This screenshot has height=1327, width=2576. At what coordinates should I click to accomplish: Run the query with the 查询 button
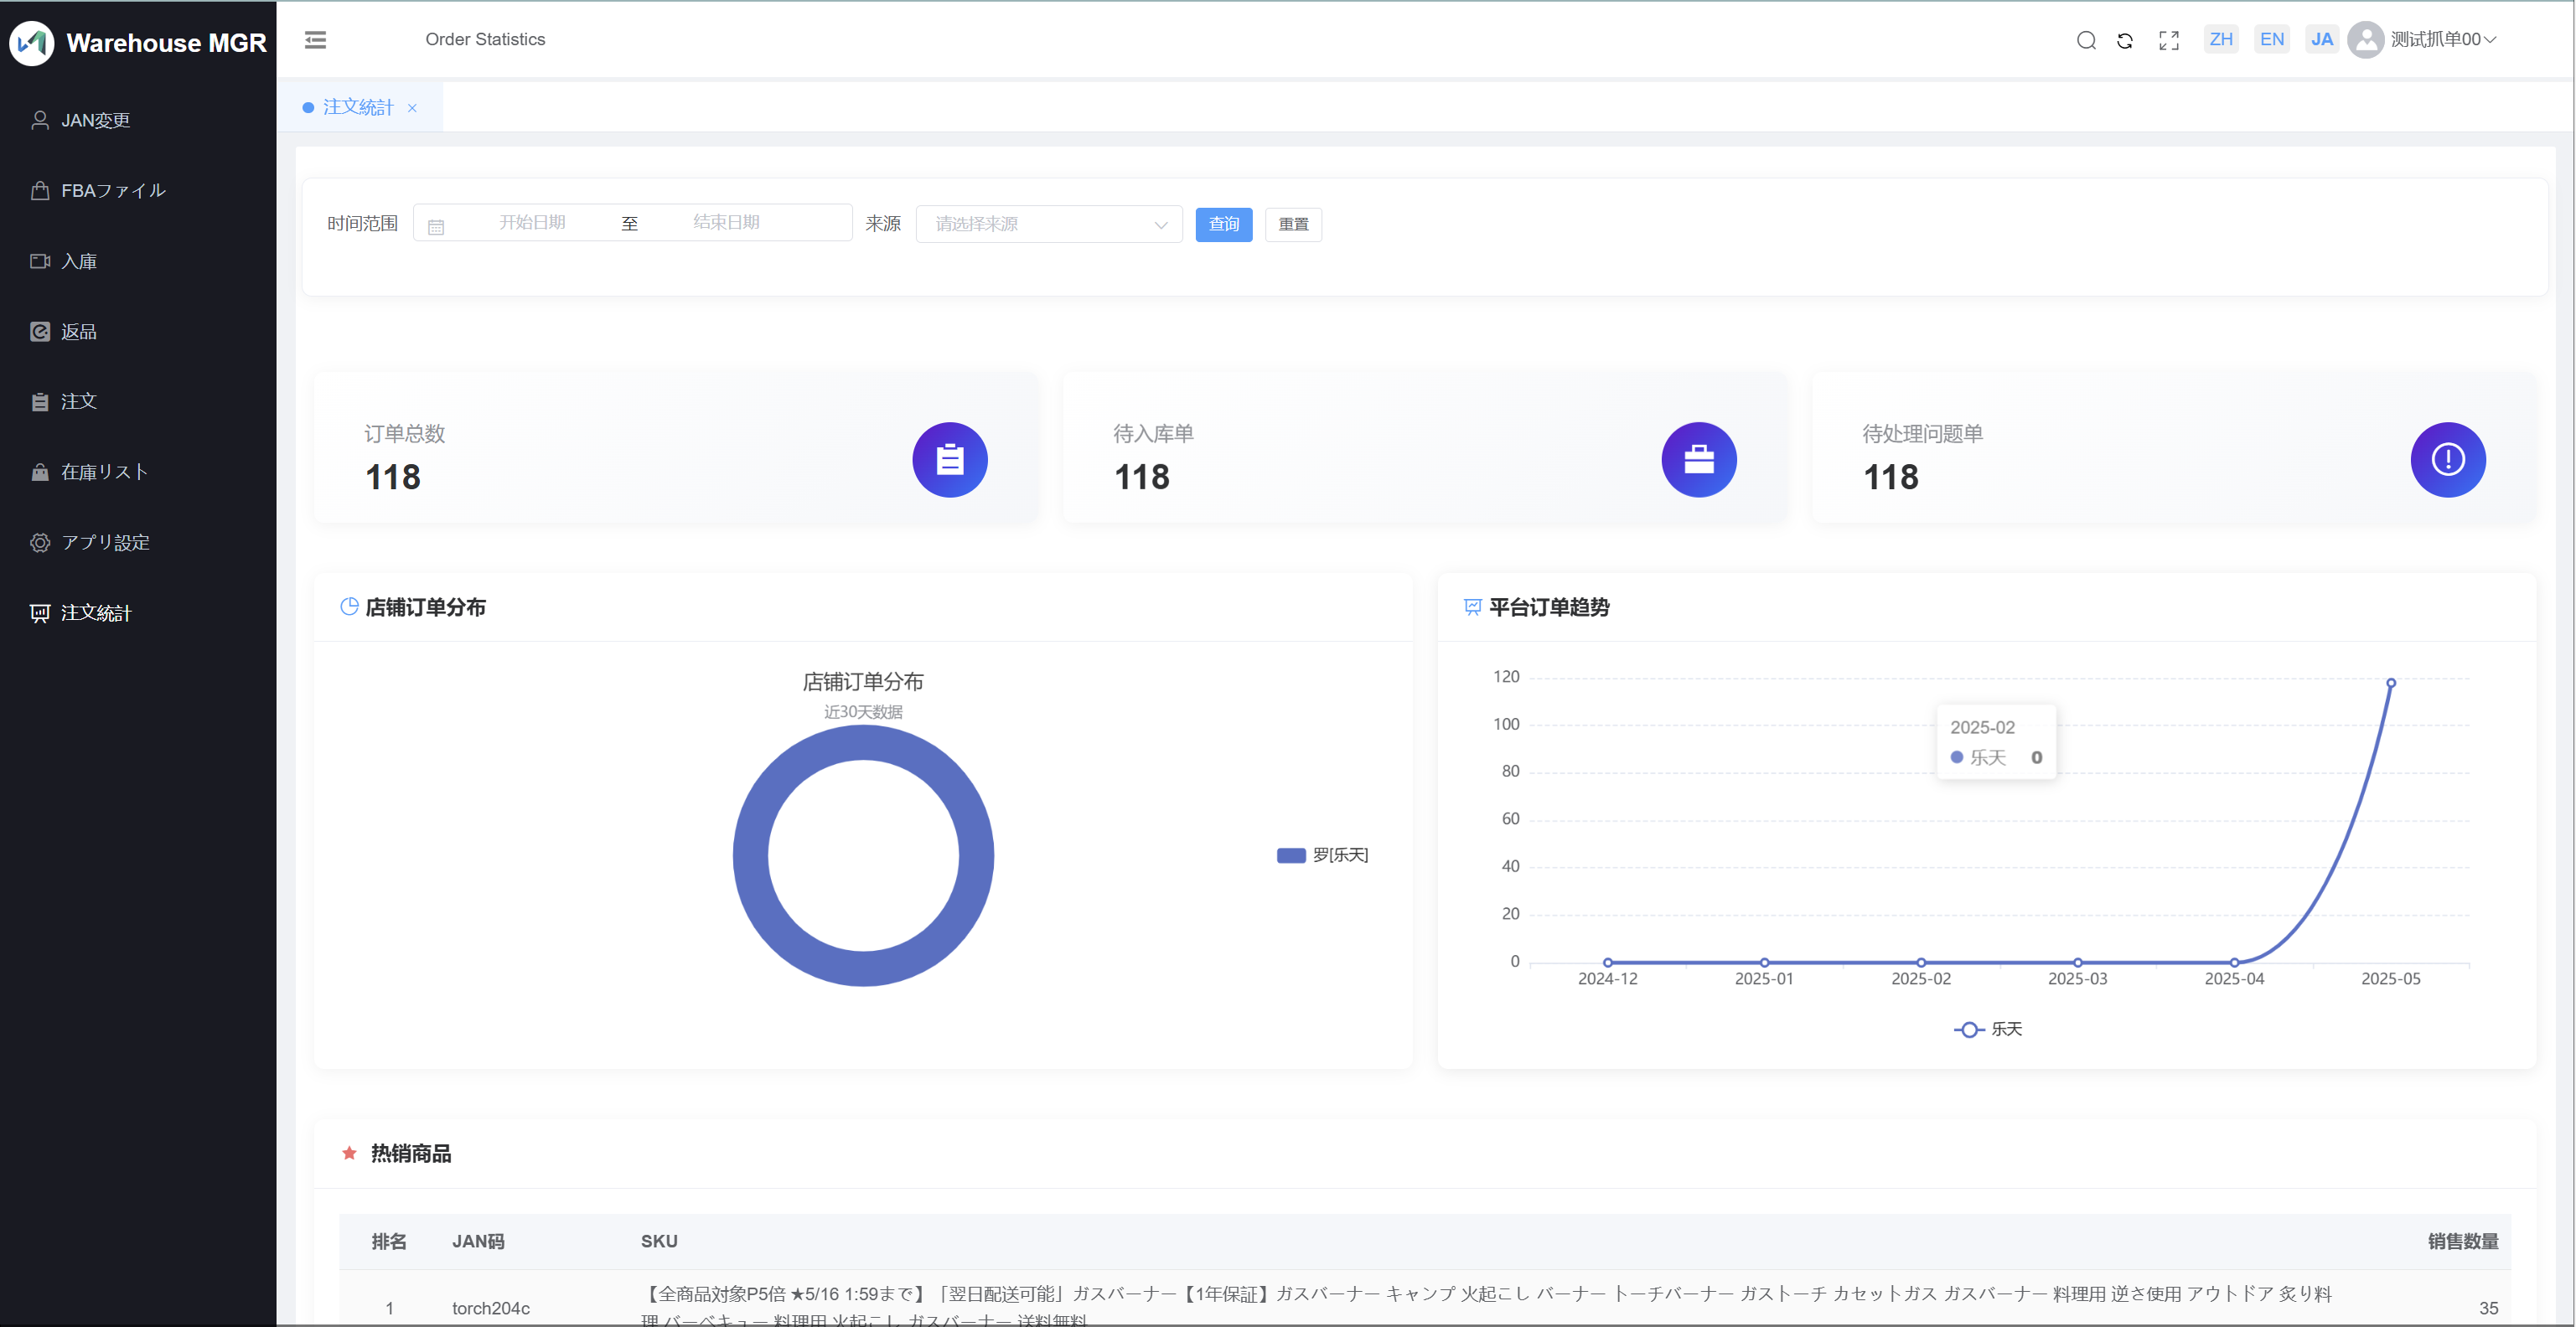pos(1223,224)
